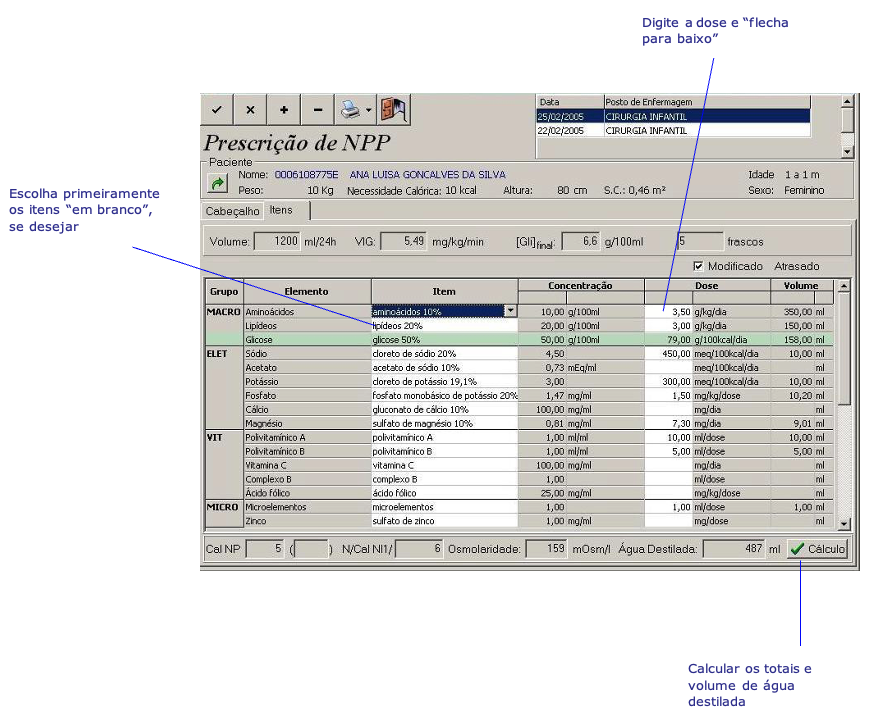The width and height of the screenshot is (878, 722).
Task: Remove a record with the minus icon
Action: click(317, 110)
